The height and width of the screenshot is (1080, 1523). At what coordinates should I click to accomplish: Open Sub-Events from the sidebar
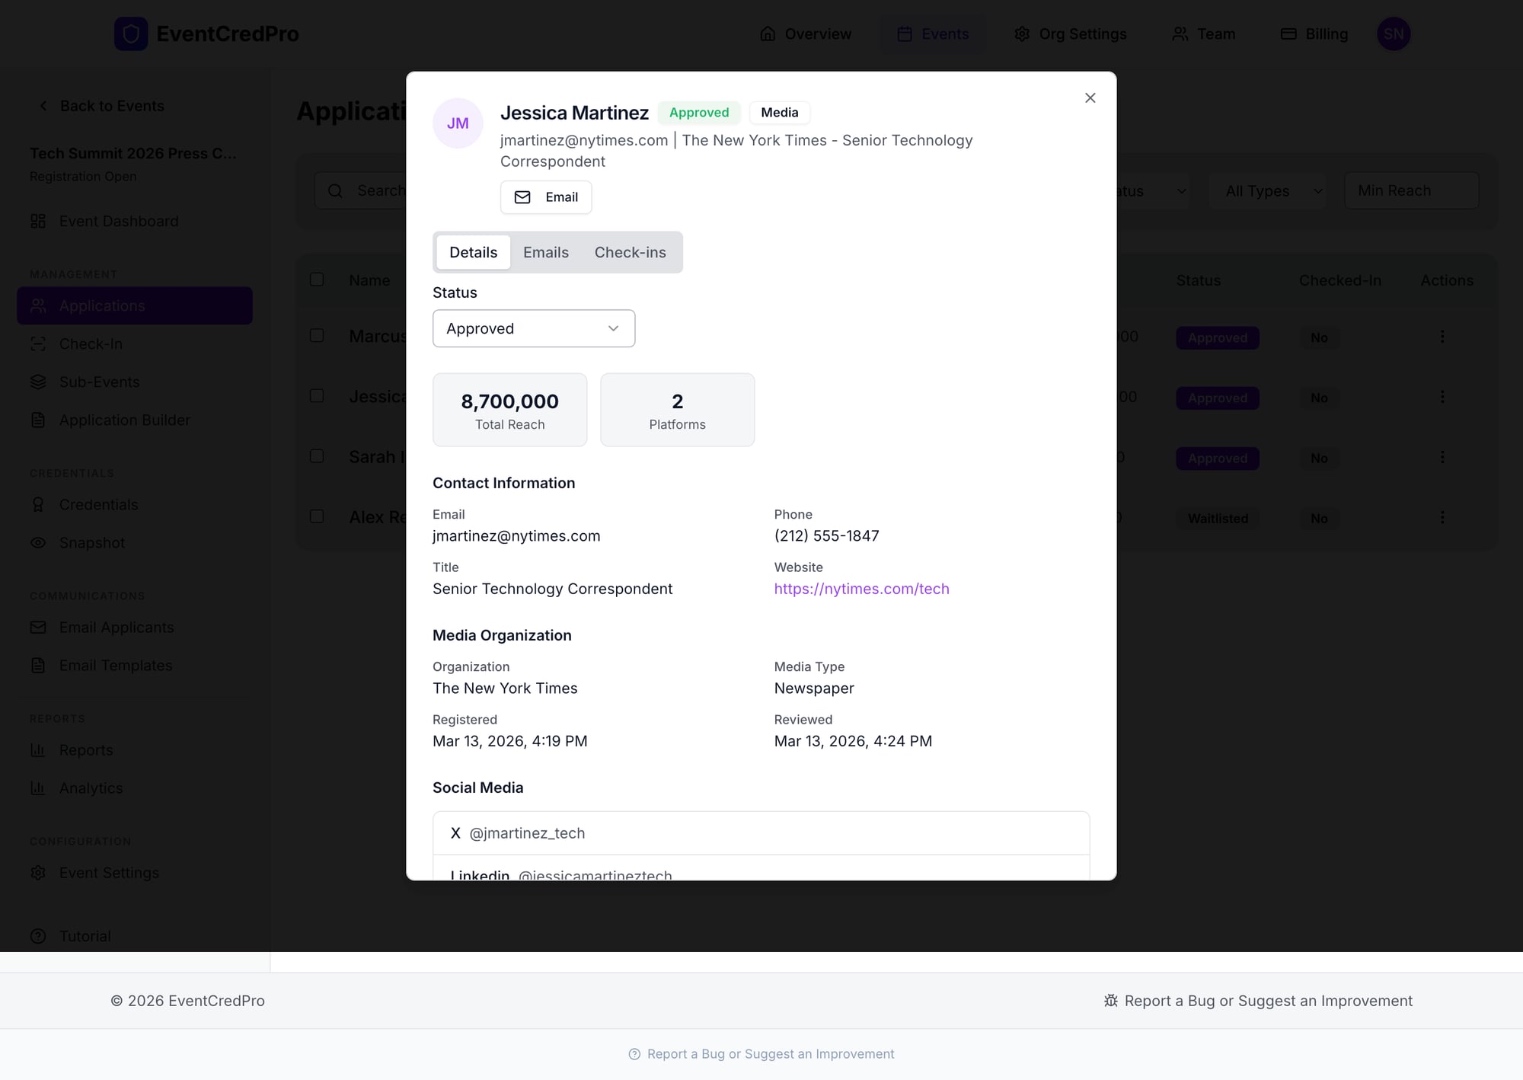point(99,381)
